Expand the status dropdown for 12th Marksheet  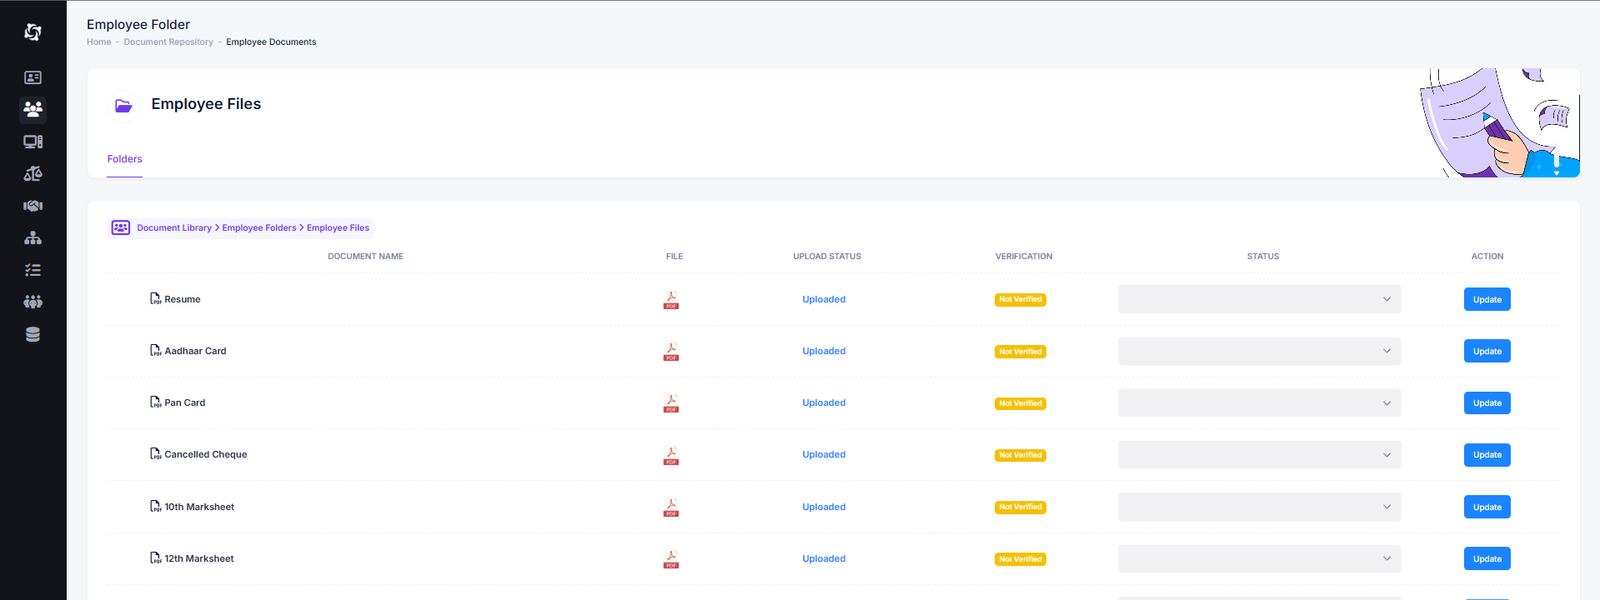pyautogui.click(x=1259, y=559)
